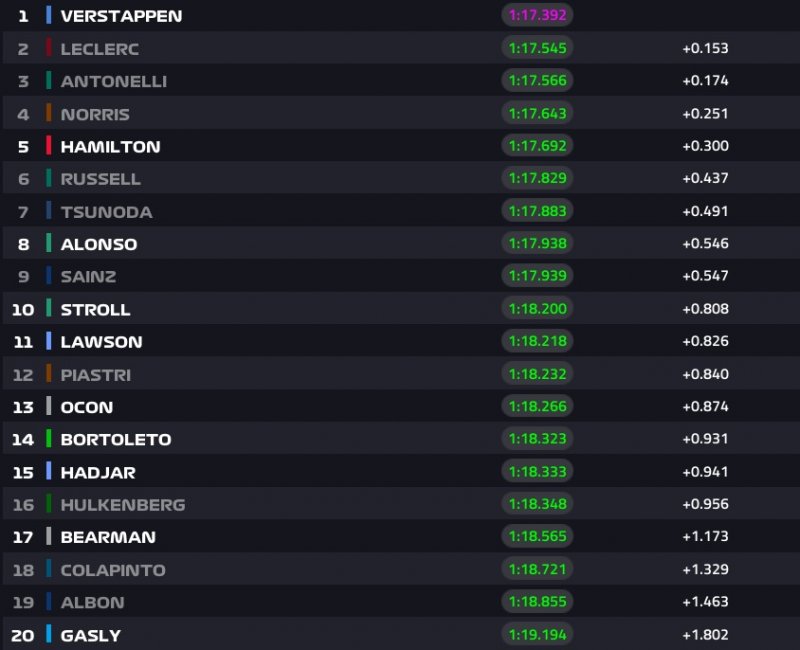Click the ANTONELLI driver name
Image resolution: width=800 pixels, height=650 pixels.
coord(113,81)
